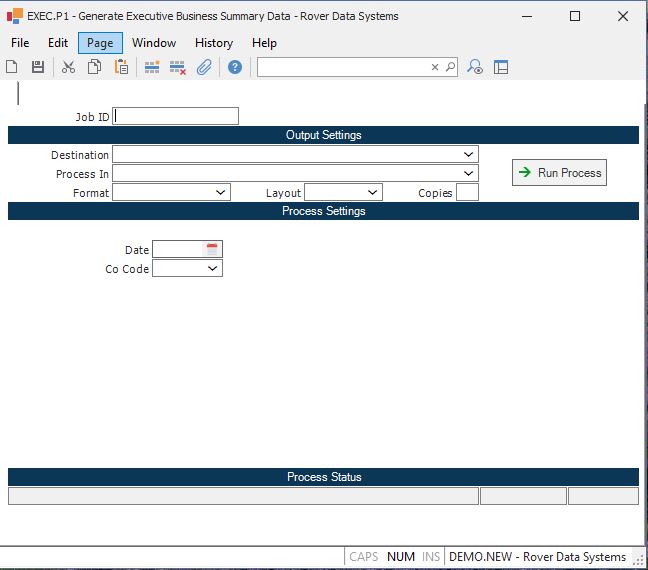Open the Window menu
Viewport: 648px width, 570px height.
(x=154, y=43)
